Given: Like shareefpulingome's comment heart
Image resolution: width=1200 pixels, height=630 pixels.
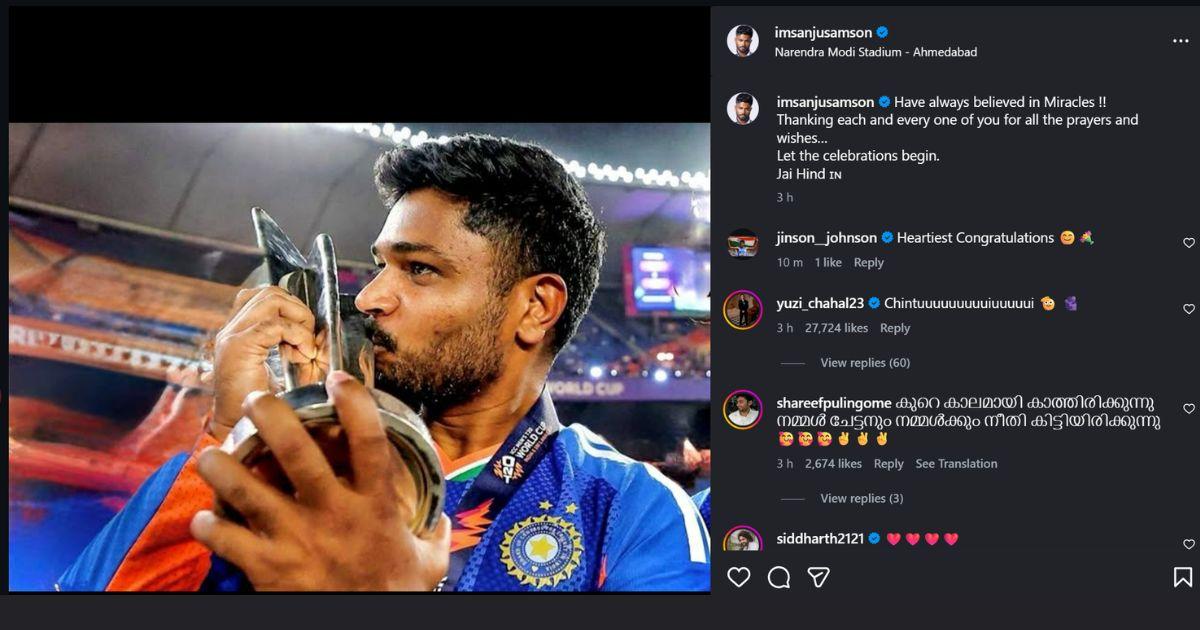Looking at the screenshot, I should [1189, 409].
